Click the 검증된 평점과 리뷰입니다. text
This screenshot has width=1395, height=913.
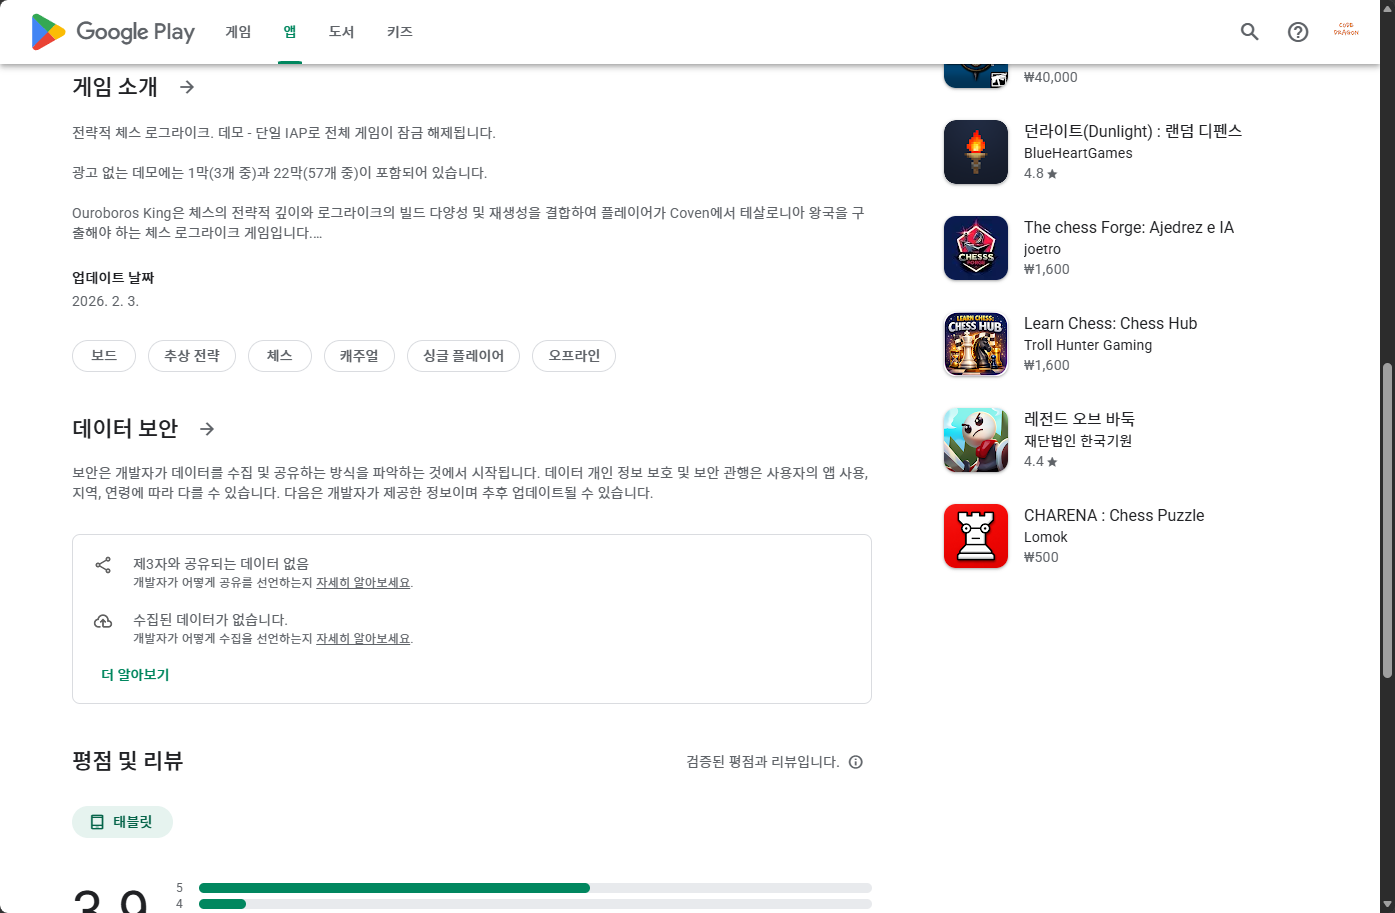pos(763,762)
